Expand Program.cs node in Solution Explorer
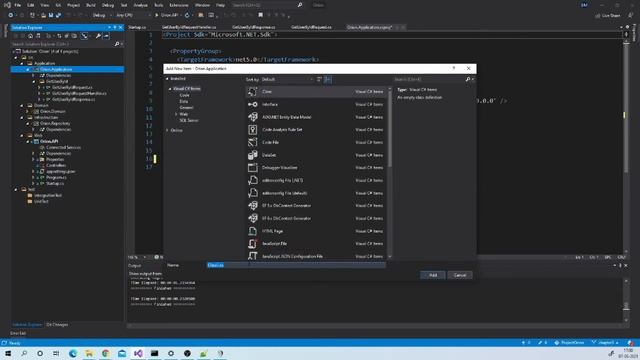The image size is (640, 360). click(33, 178)
